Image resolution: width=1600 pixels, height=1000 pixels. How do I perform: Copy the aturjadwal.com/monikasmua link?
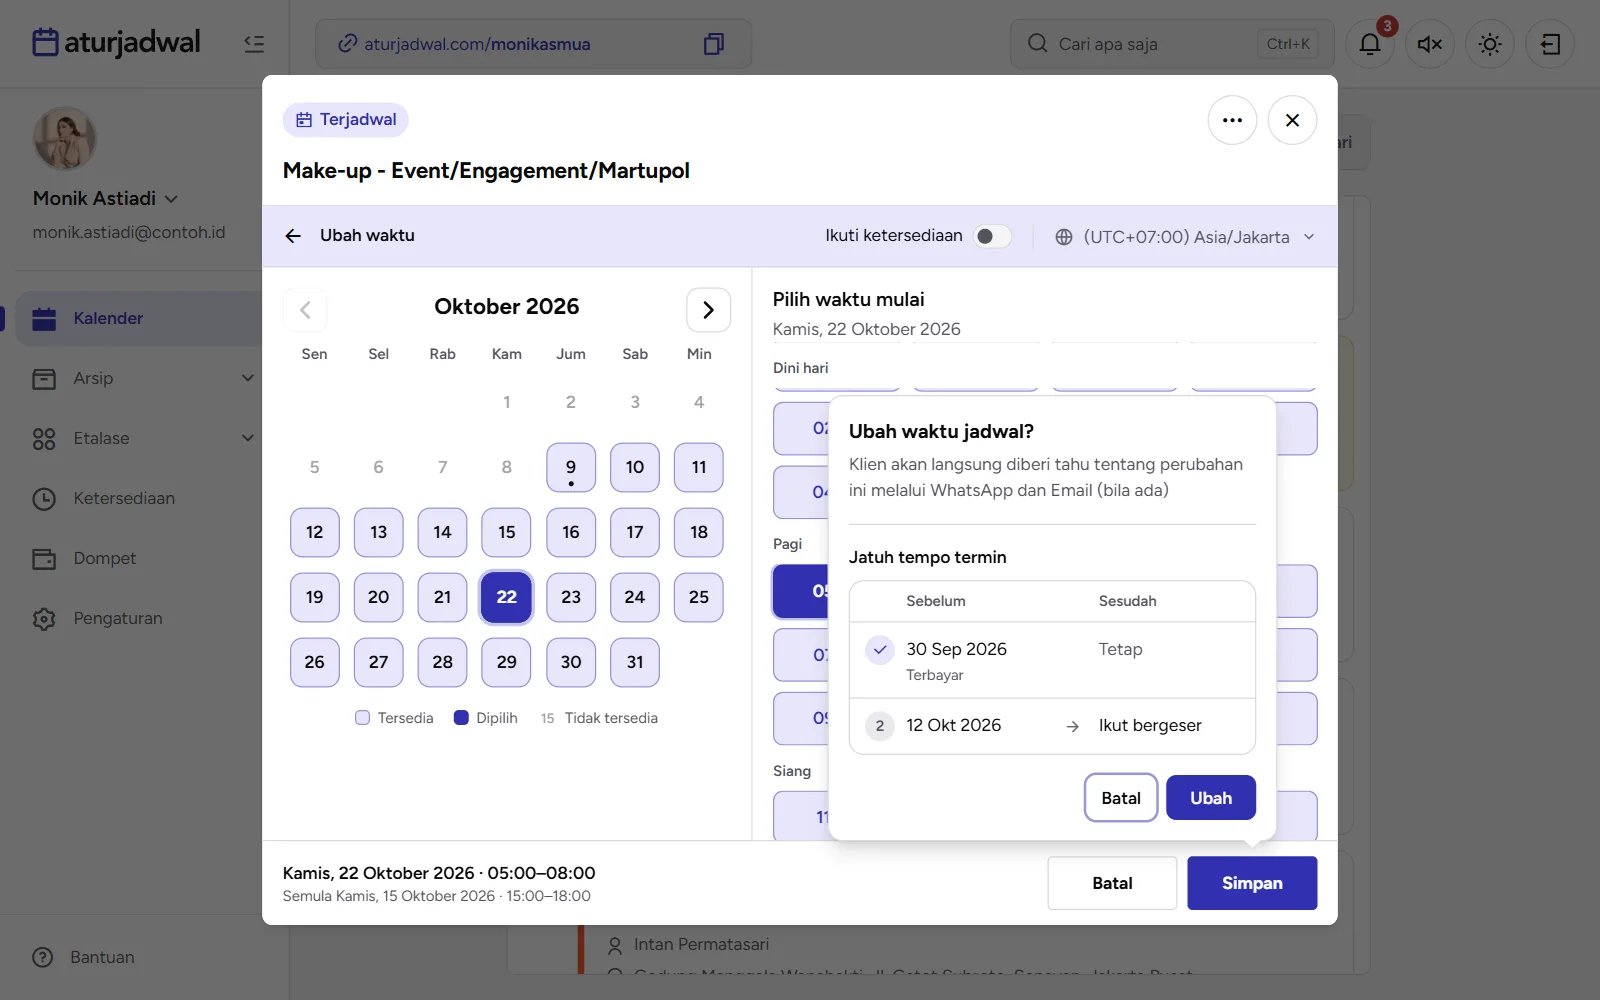[x=713, y=44]
